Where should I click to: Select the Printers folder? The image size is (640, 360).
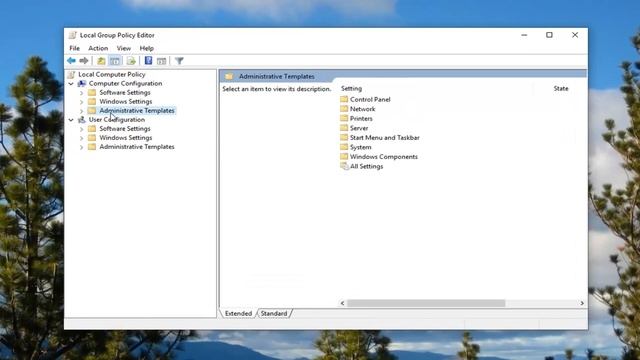[361, 119]
